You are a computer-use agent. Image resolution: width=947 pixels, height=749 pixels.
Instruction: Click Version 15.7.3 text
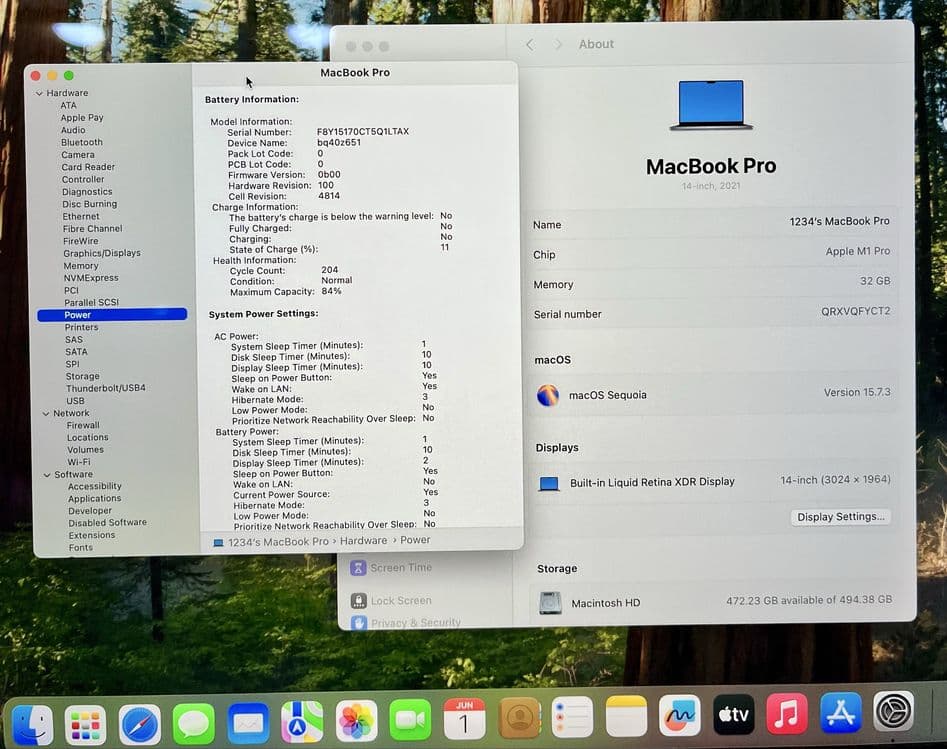click(x=857, y=393)
